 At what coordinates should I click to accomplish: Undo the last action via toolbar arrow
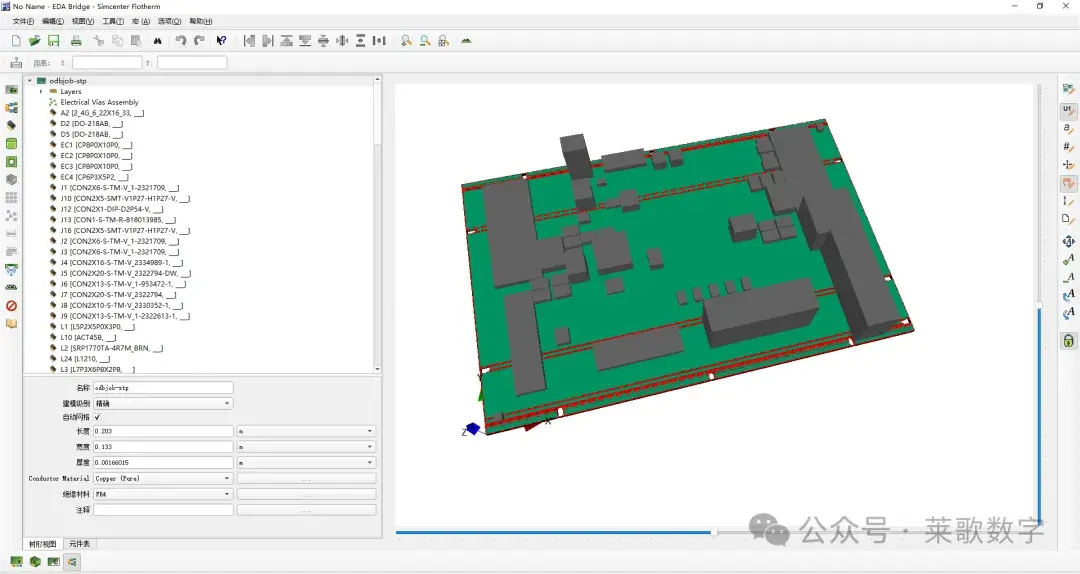(x=180, y=41)
